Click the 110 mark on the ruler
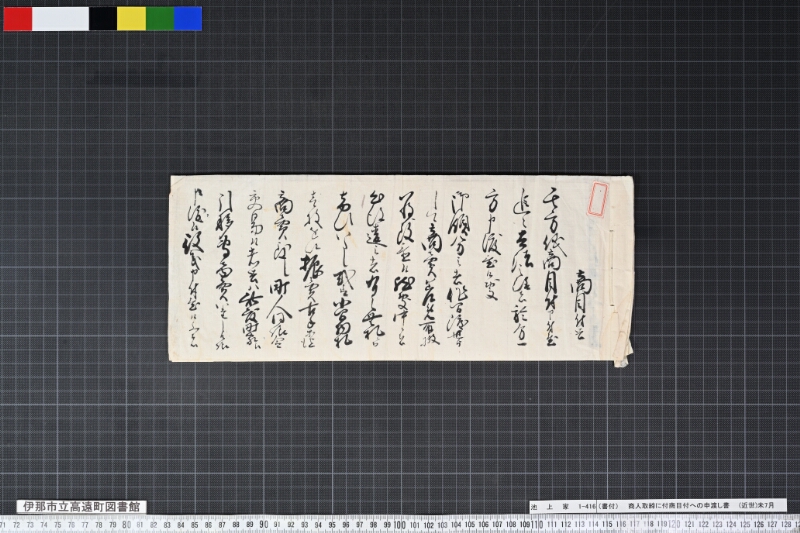The width and height of the screenshot is (800, 533). [538, 524]
